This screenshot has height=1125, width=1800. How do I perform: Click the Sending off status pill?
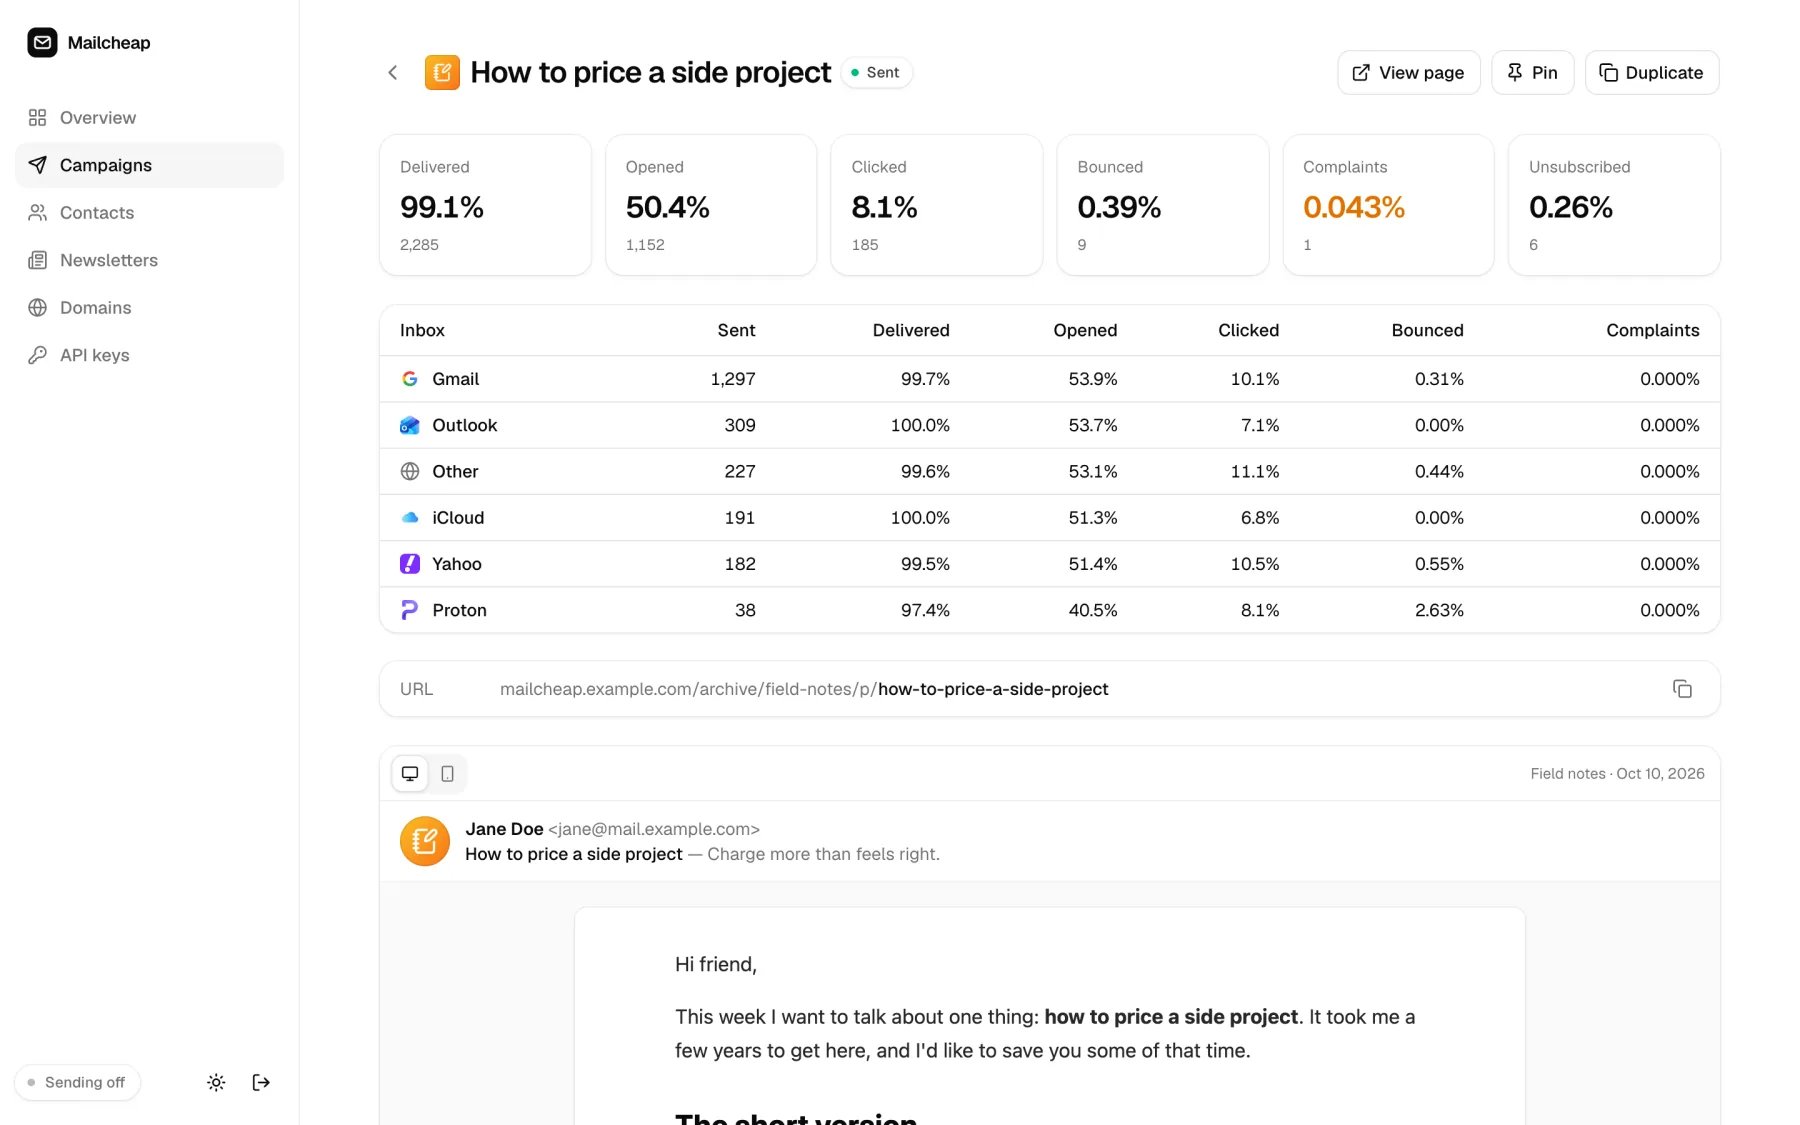[x=77, y=1082]
